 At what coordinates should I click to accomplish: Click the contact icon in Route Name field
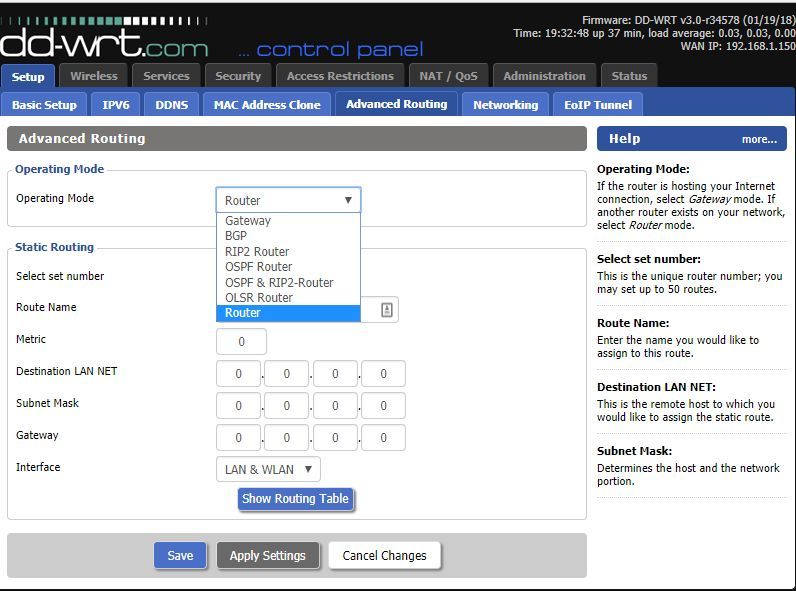387,310
